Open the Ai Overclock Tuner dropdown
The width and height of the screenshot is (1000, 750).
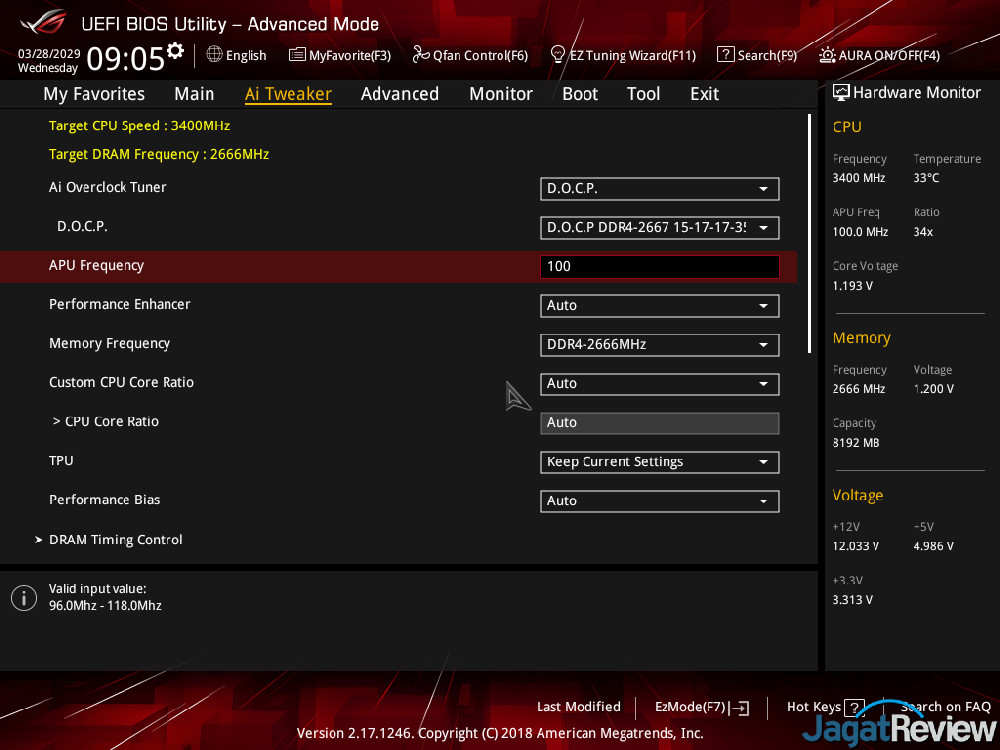[x=659, y=188]
